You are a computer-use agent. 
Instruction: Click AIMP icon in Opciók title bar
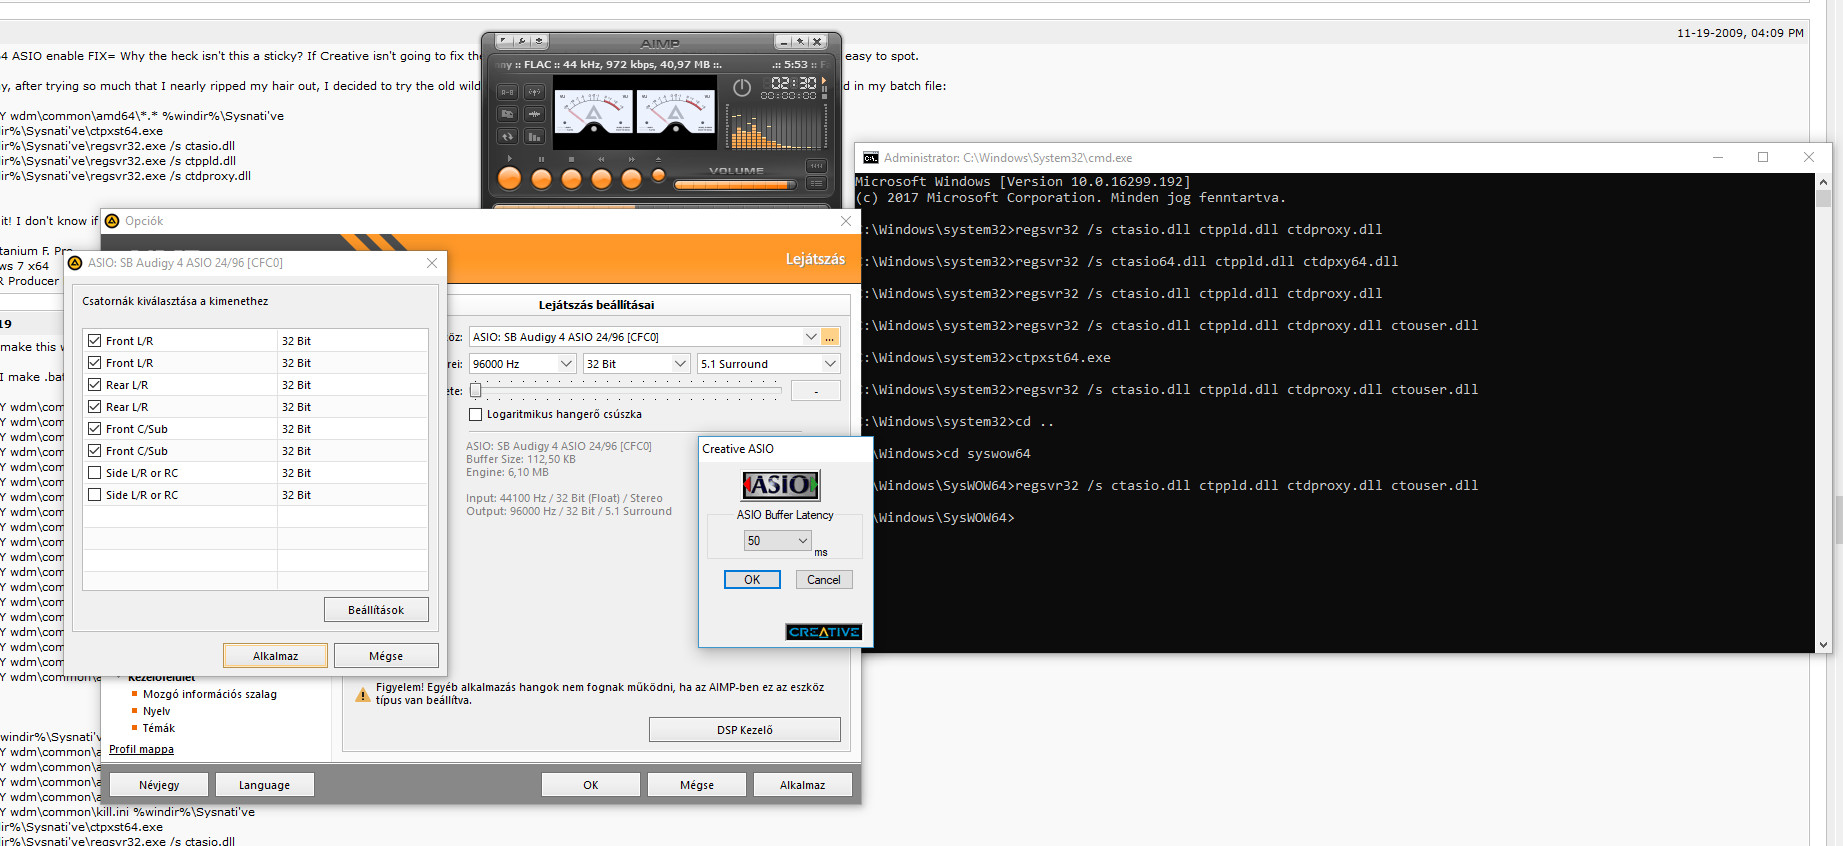point(112,221)
